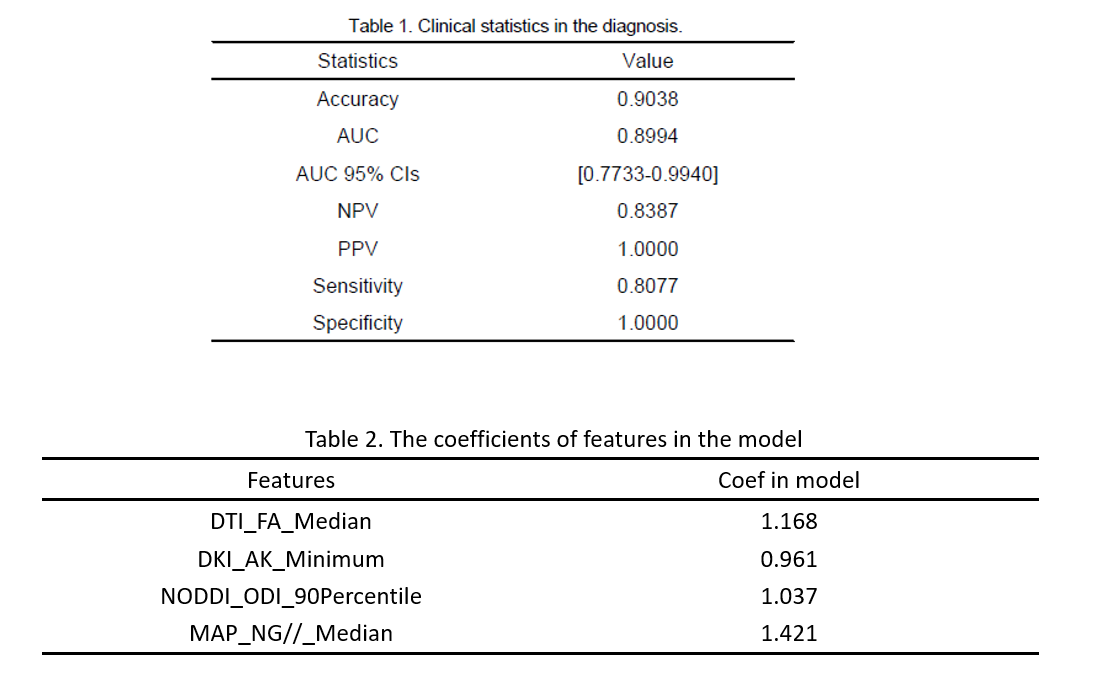Select the Sensitivity value 0.8077

tap(647, 286)
